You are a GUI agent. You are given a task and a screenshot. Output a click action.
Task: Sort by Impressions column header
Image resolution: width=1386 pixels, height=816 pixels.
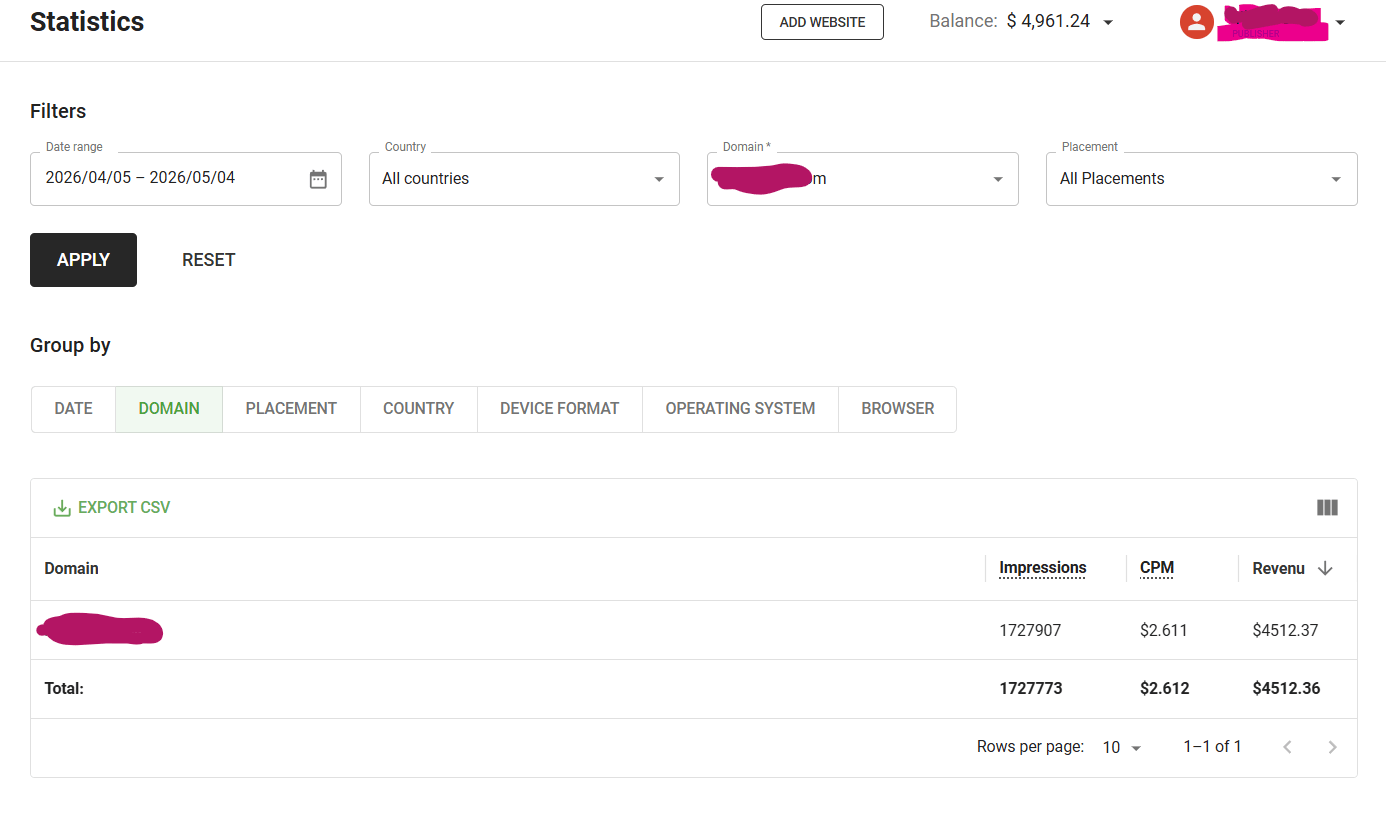click(x=1042, y=568)
